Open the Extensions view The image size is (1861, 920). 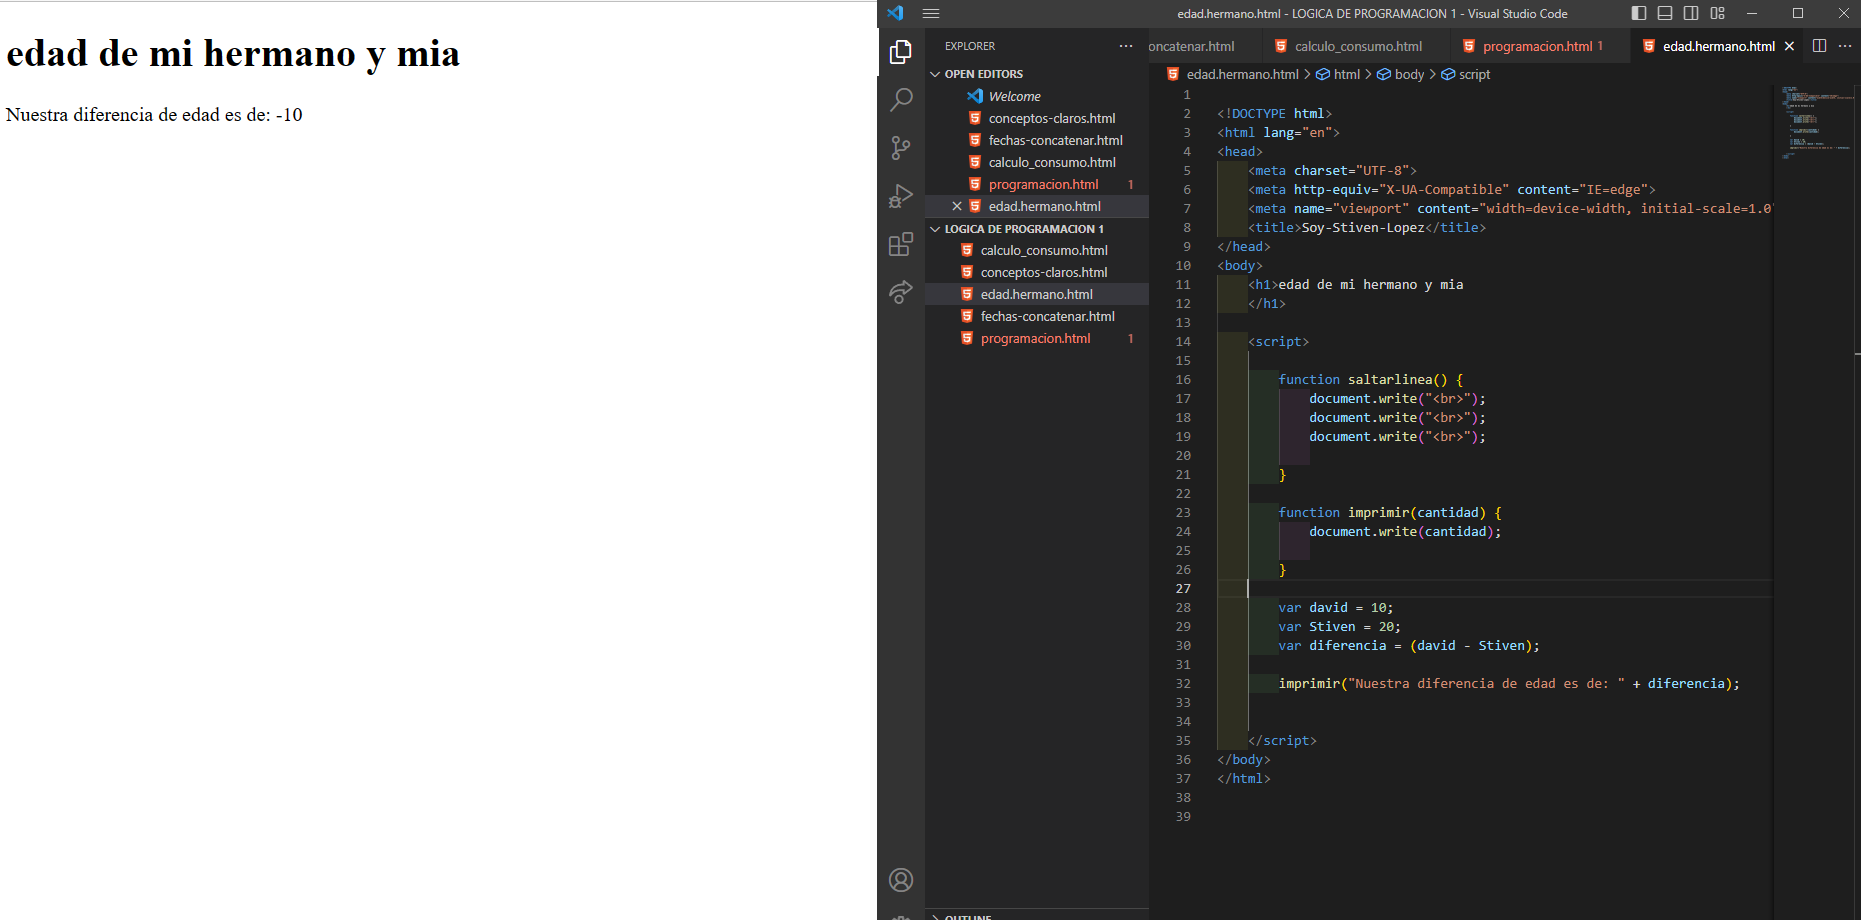point(901,244)
